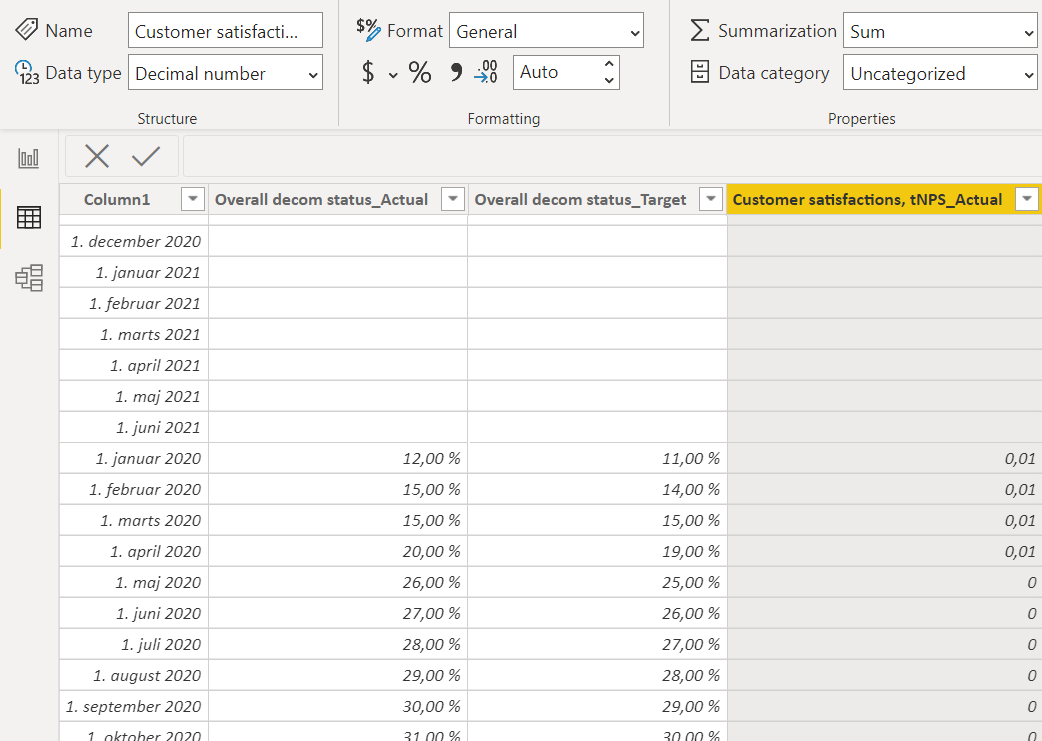Increase decimal places with up stepper
The image size is (1042, 741).
pos(609,64)
